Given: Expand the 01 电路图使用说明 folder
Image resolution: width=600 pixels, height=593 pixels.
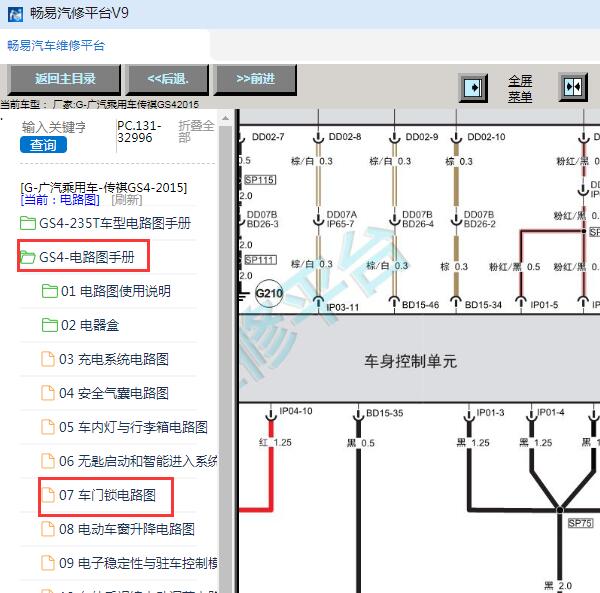Looking at the screenshot, I should pyautogui.click(x=116, y=291).
